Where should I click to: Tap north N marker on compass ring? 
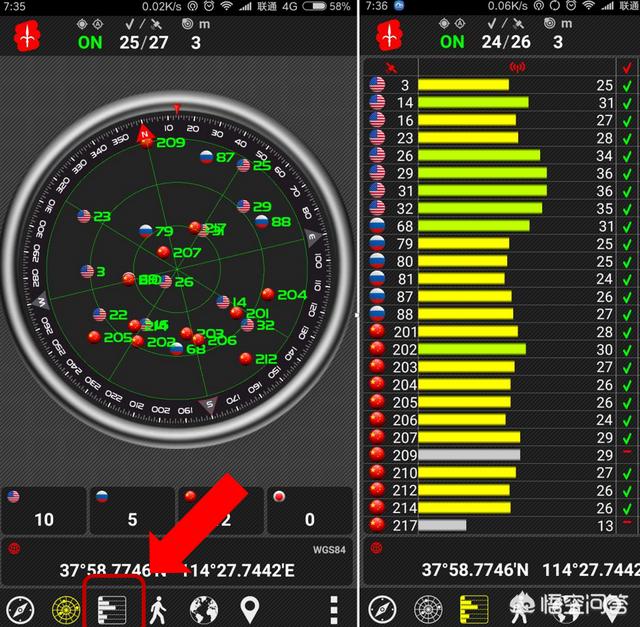coord(145,133)
